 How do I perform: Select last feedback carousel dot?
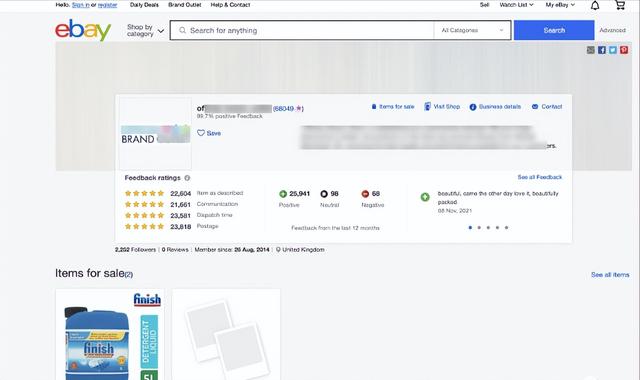[x=507, y=228]
